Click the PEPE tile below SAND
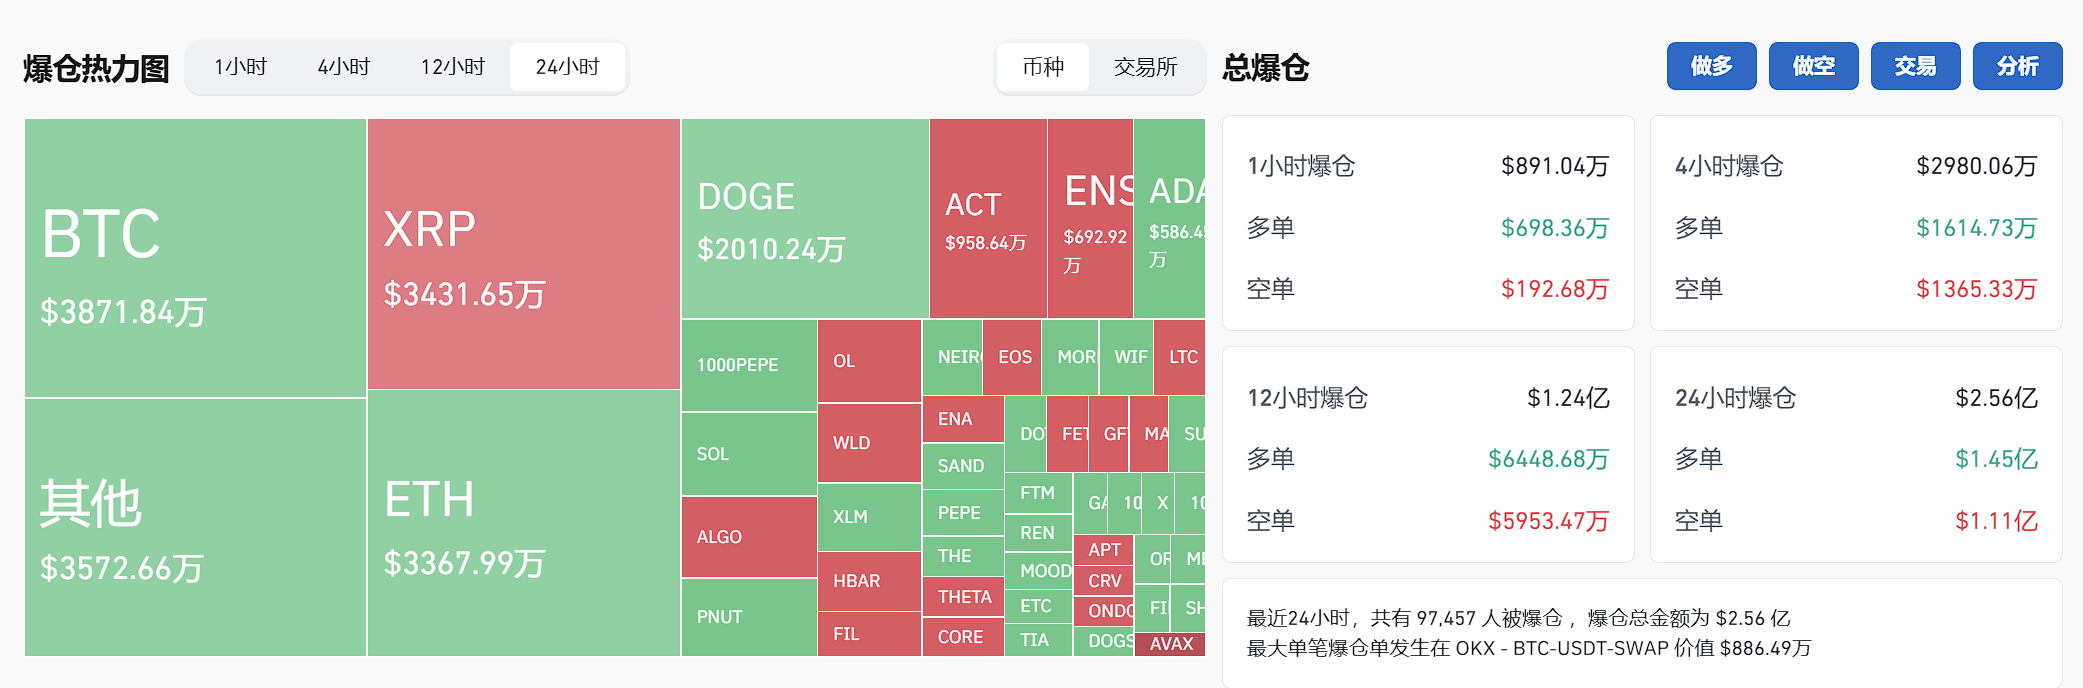The height and width of the screenshot is (688, 2083). click(963, 513)
